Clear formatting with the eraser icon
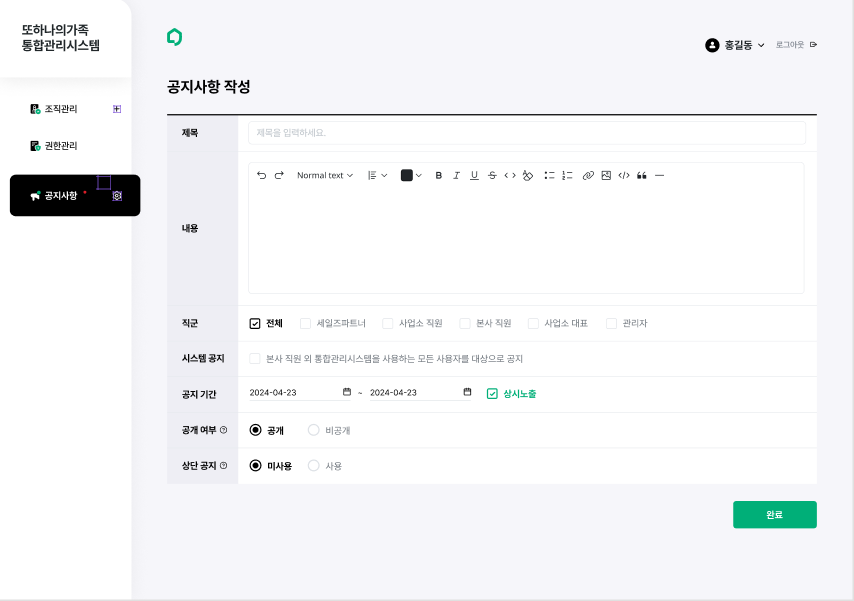 coord(528,175)
